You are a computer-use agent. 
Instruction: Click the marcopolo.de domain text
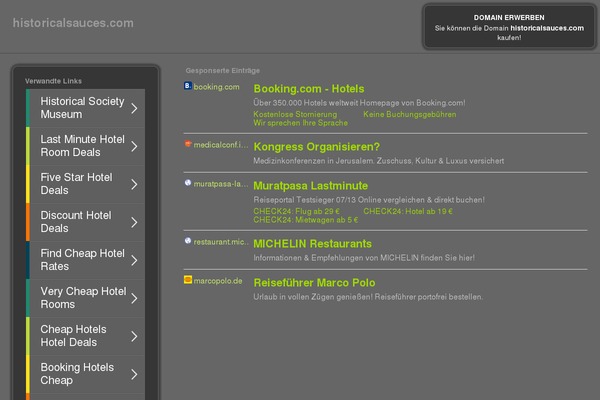[218, 281]
